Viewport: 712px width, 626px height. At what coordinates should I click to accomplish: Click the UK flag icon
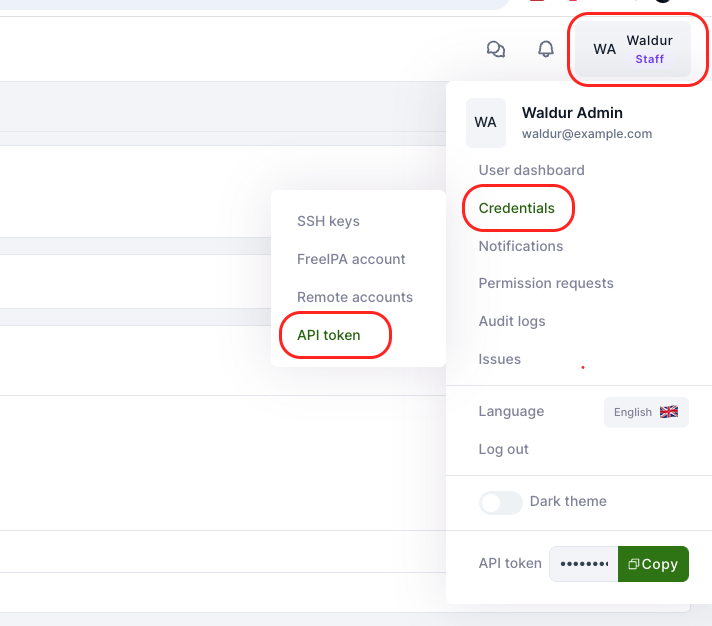[x=669, y=412]
